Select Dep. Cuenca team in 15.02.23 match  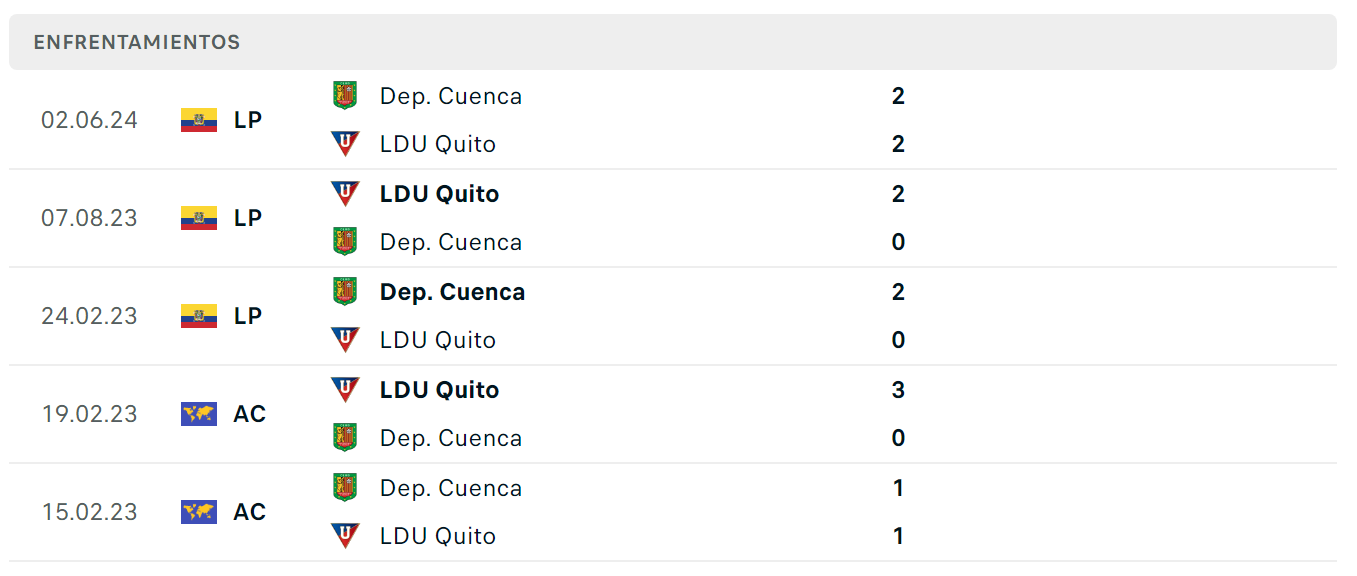(451, 488)
